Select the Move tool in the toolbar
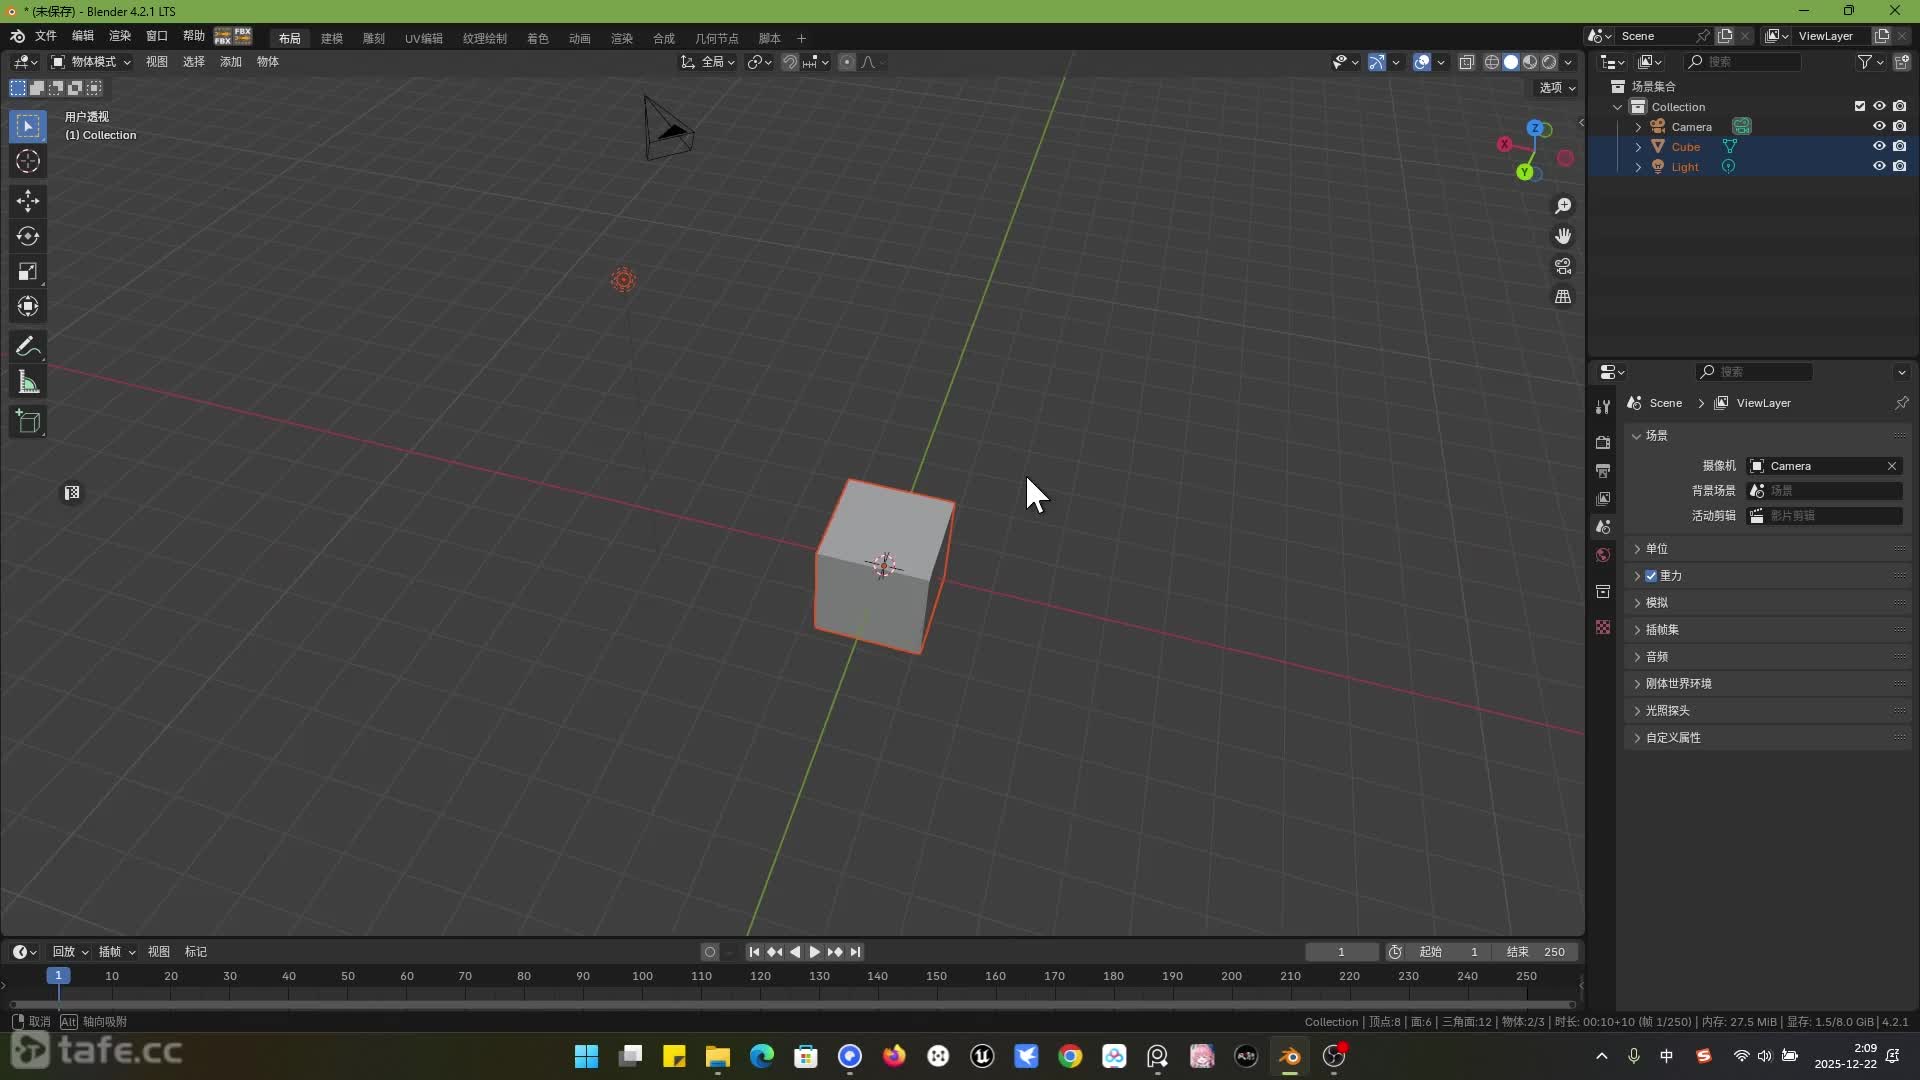Image resolution: width=1920 pixels, height=1080 pixels. pyautogui.click(x=28, y=201)
